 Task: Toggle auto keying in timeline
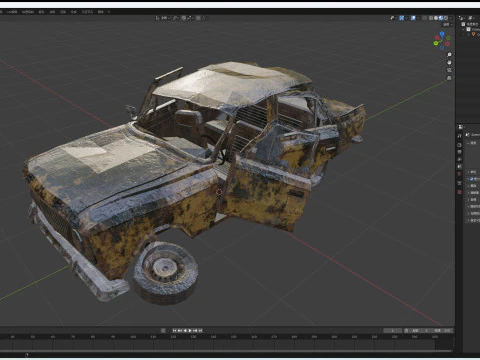click(x=163, y=330)
